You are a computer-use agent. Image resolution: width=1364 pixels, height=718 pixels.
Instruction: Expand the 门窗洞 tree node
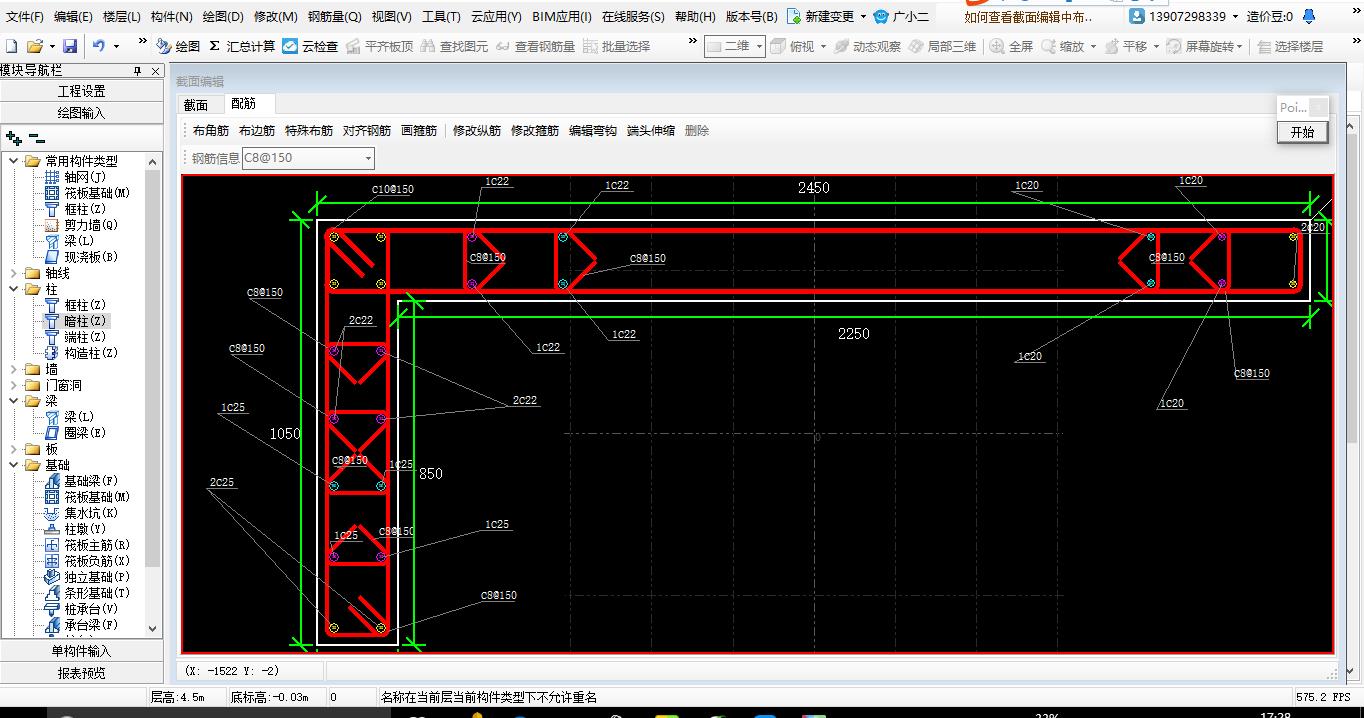(x=13, y=385)
